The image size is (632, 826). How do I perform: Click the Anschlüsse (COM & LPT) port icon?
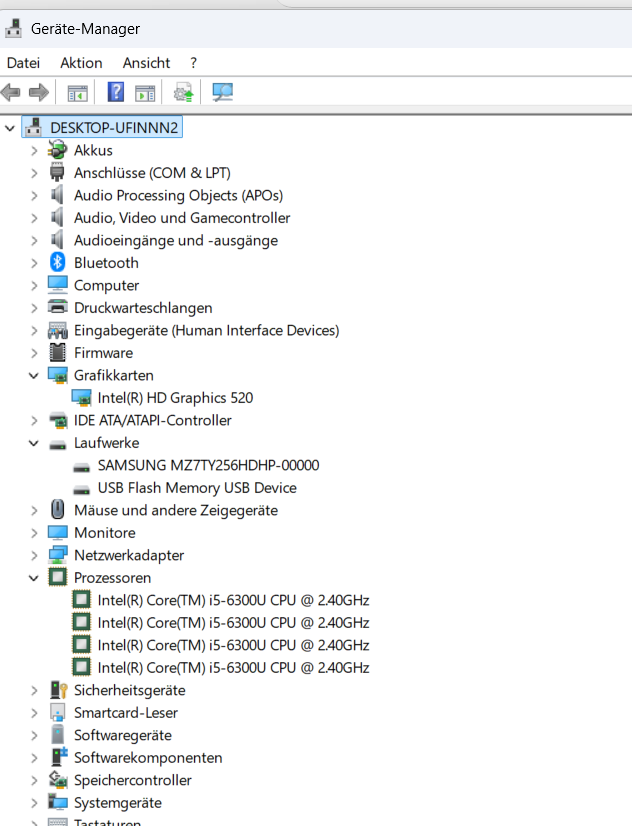(57, 172)
